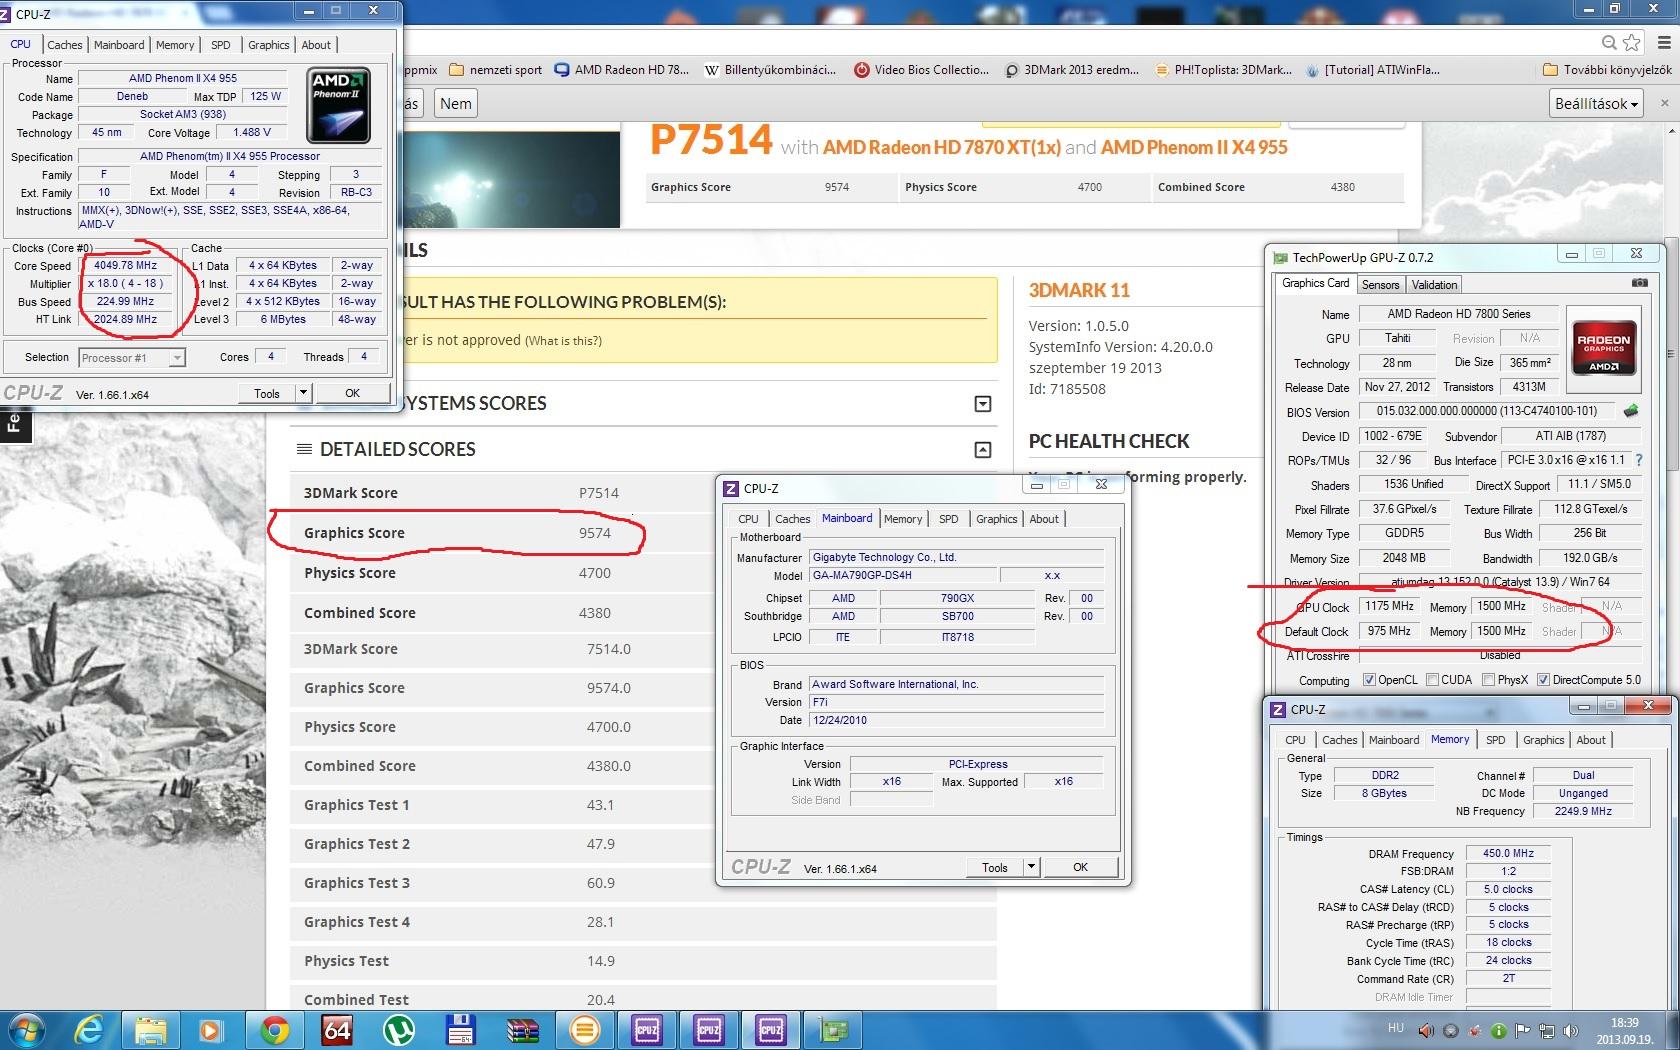Click the GPU Clock field 1175 MHz
Image resolution: width=1680 pixels, height=1050 pixels.
click(x=1390, y=606)
